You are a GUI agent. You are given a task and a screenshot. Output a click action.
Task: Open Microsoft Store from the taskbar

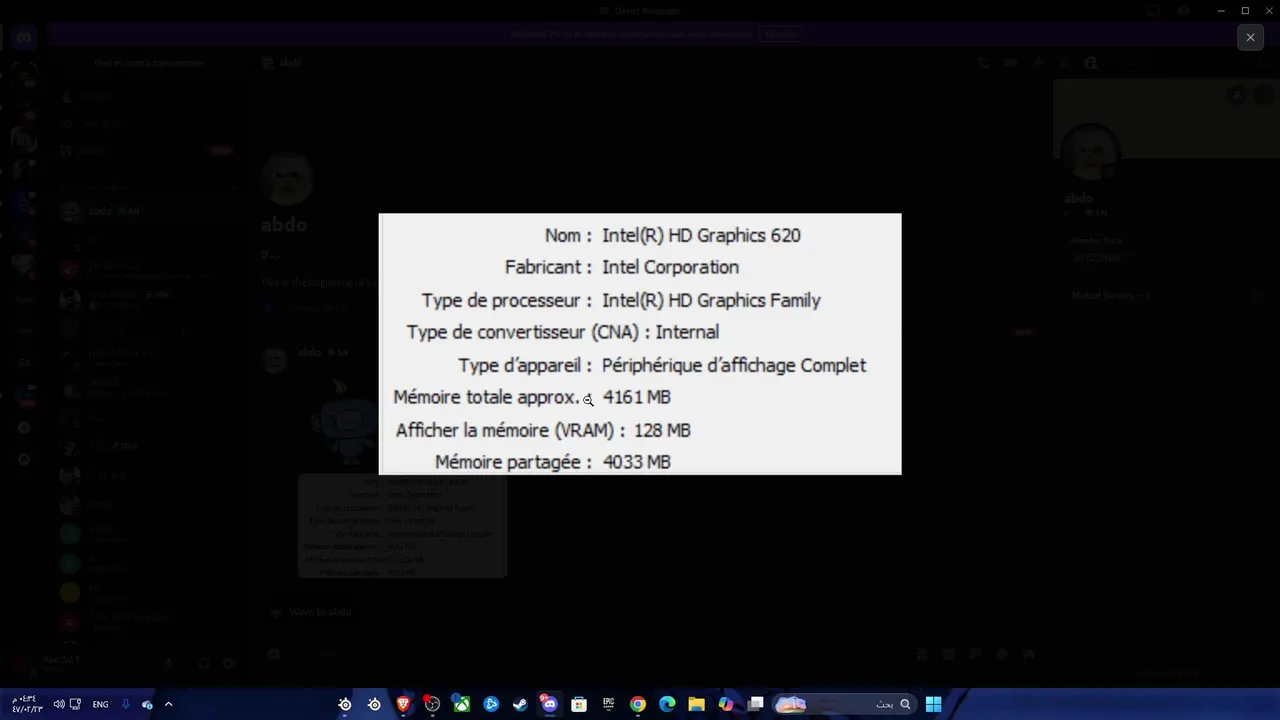(x=579, y=704)
